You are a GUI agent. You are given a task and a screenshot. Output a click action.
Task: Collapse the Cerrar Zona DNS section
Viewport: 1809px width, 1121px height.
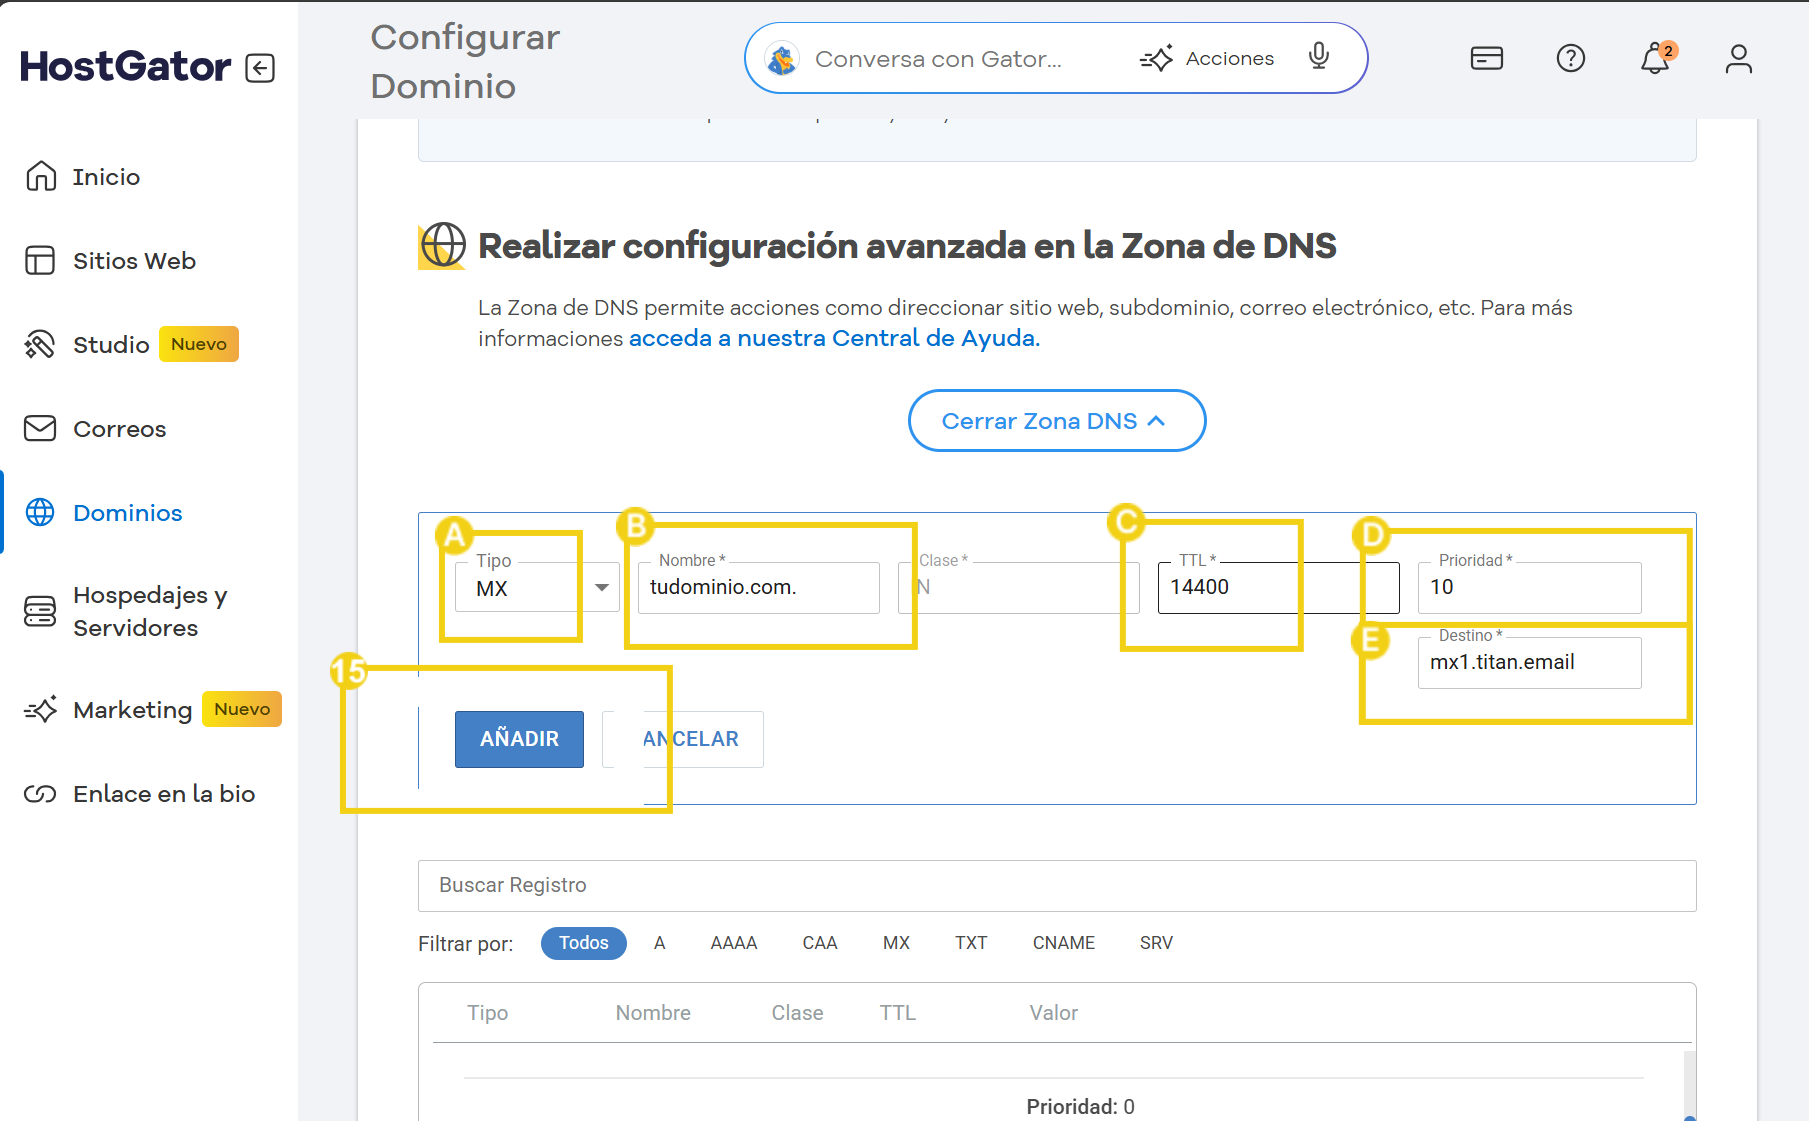coord(1056,421)
